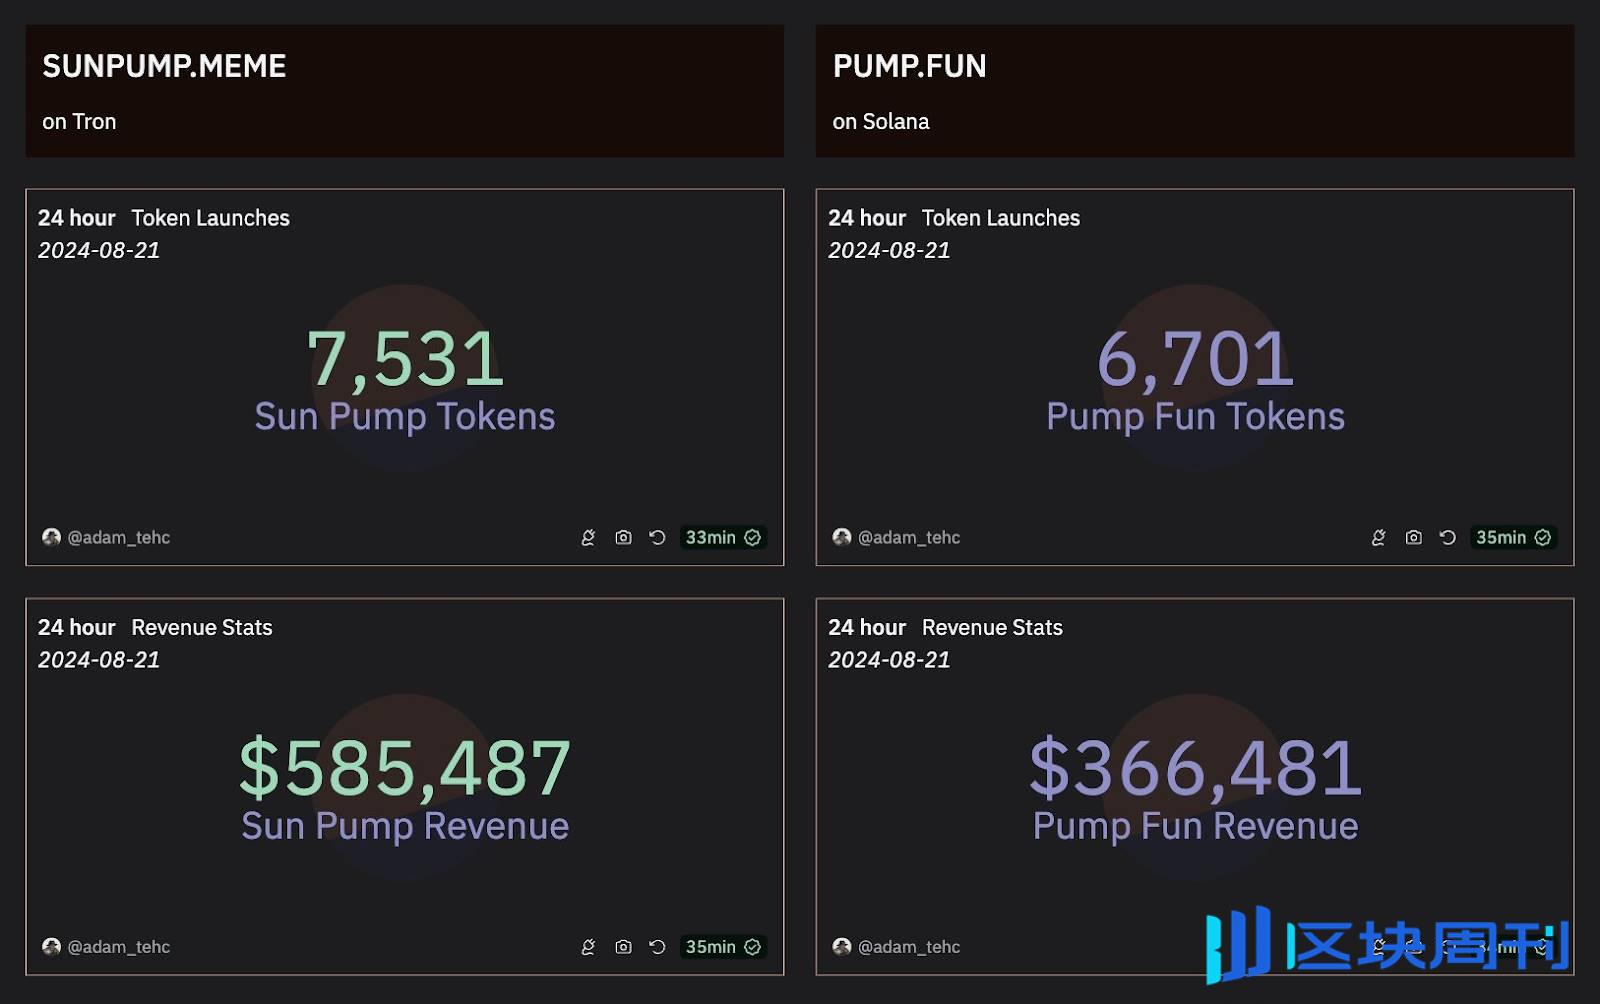Click Token Launches title in the Sun Pump Tokens card
1600x1004 pixels.
pos(210,218)
